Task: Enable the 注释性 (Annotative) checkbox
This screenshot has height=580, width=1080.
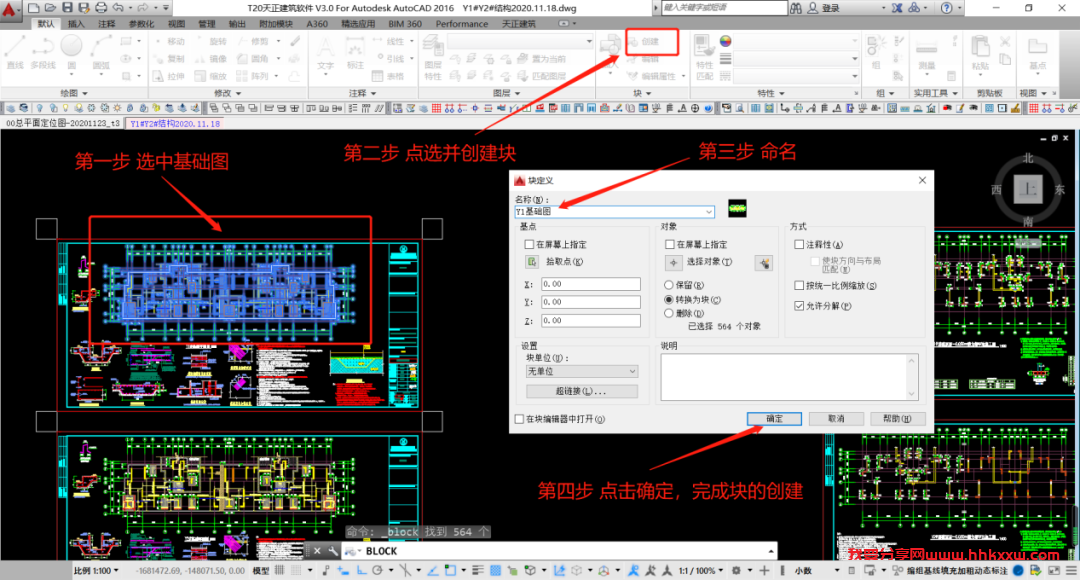Action: pyautogui.click(x=799, y=245)
